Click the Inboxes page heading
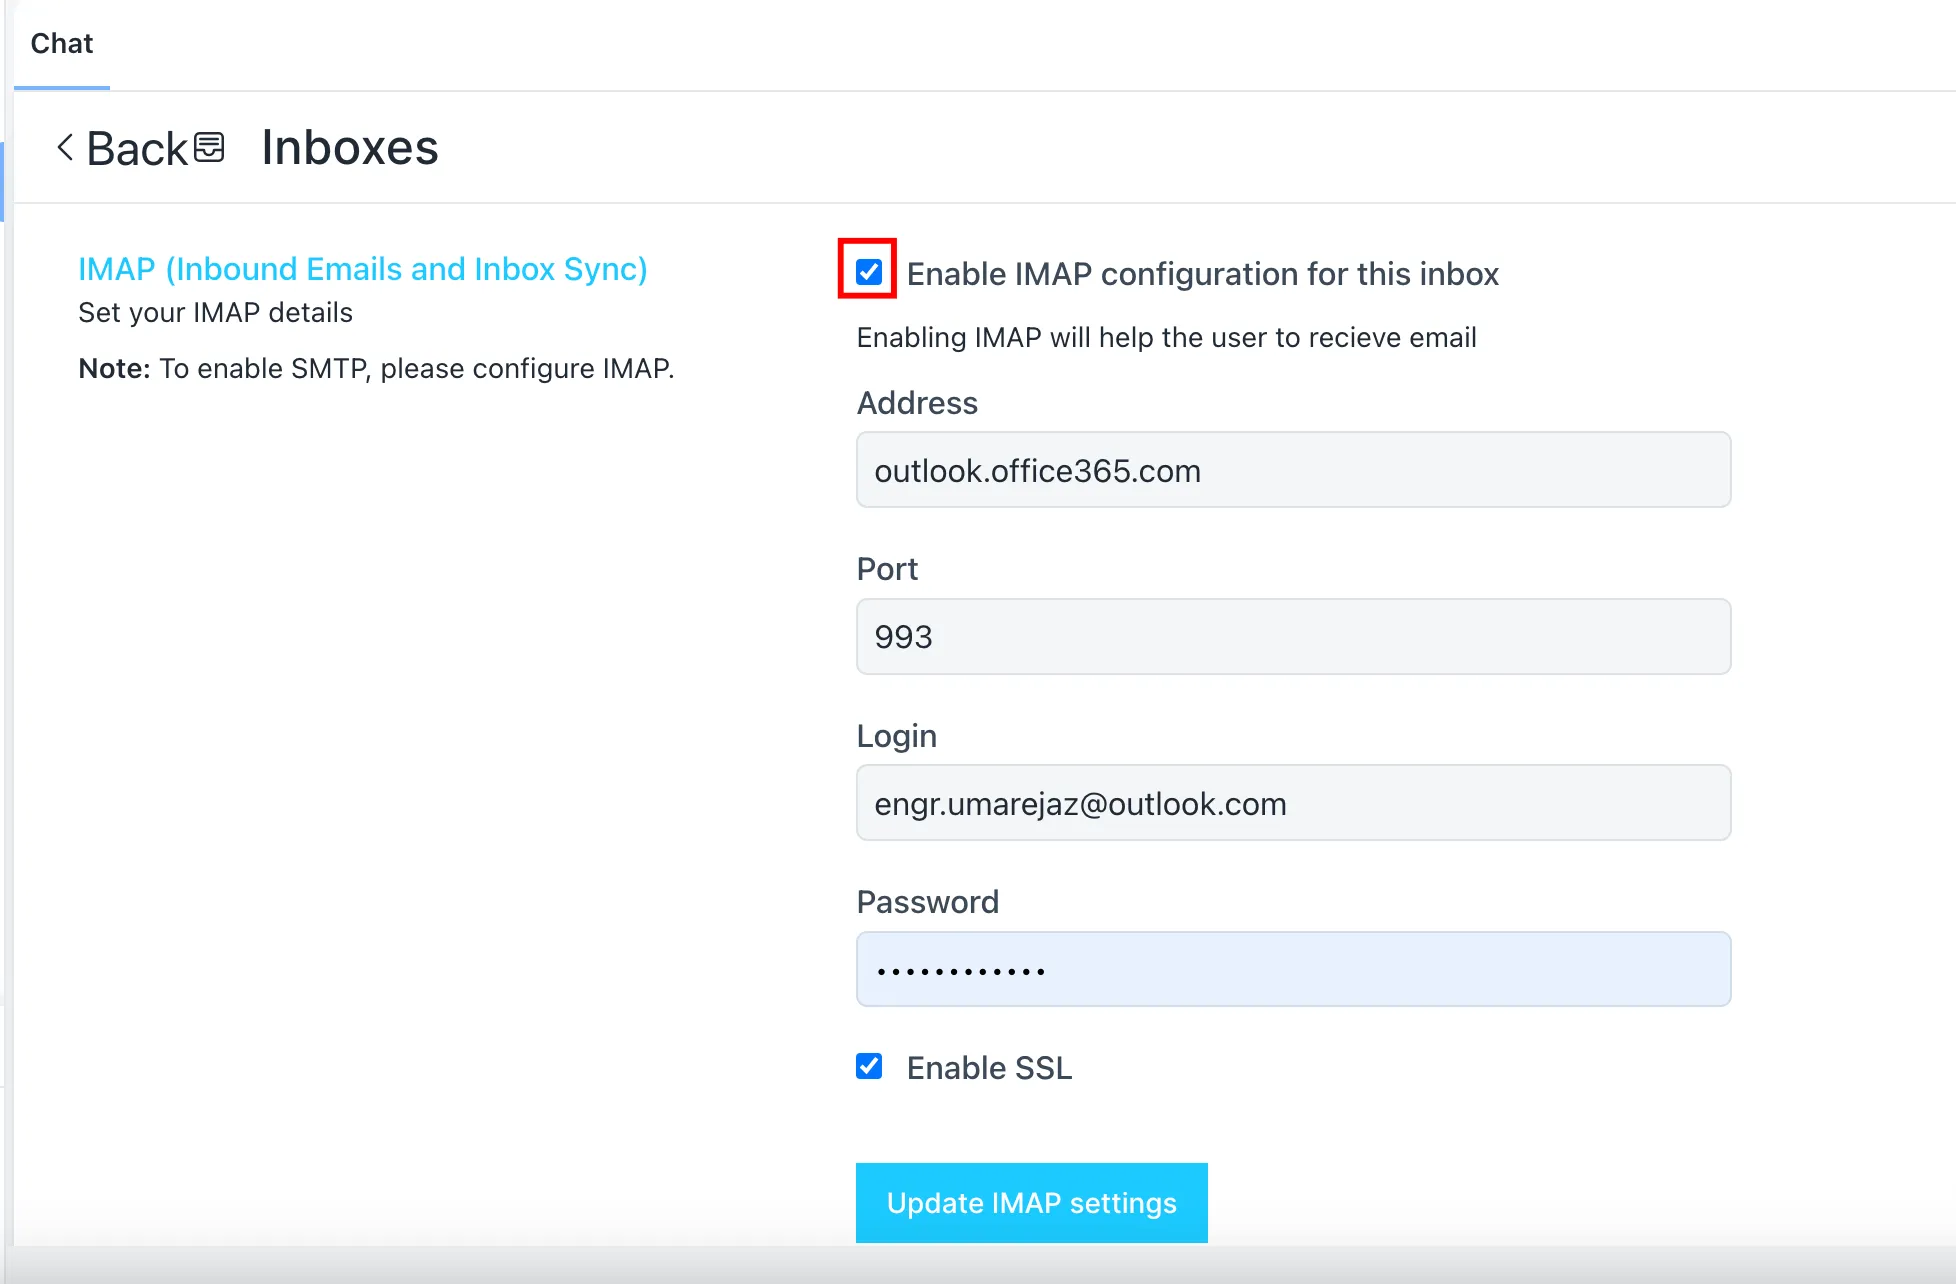The width and height of the screenshot is (1956, 1284). pos(350,148)
